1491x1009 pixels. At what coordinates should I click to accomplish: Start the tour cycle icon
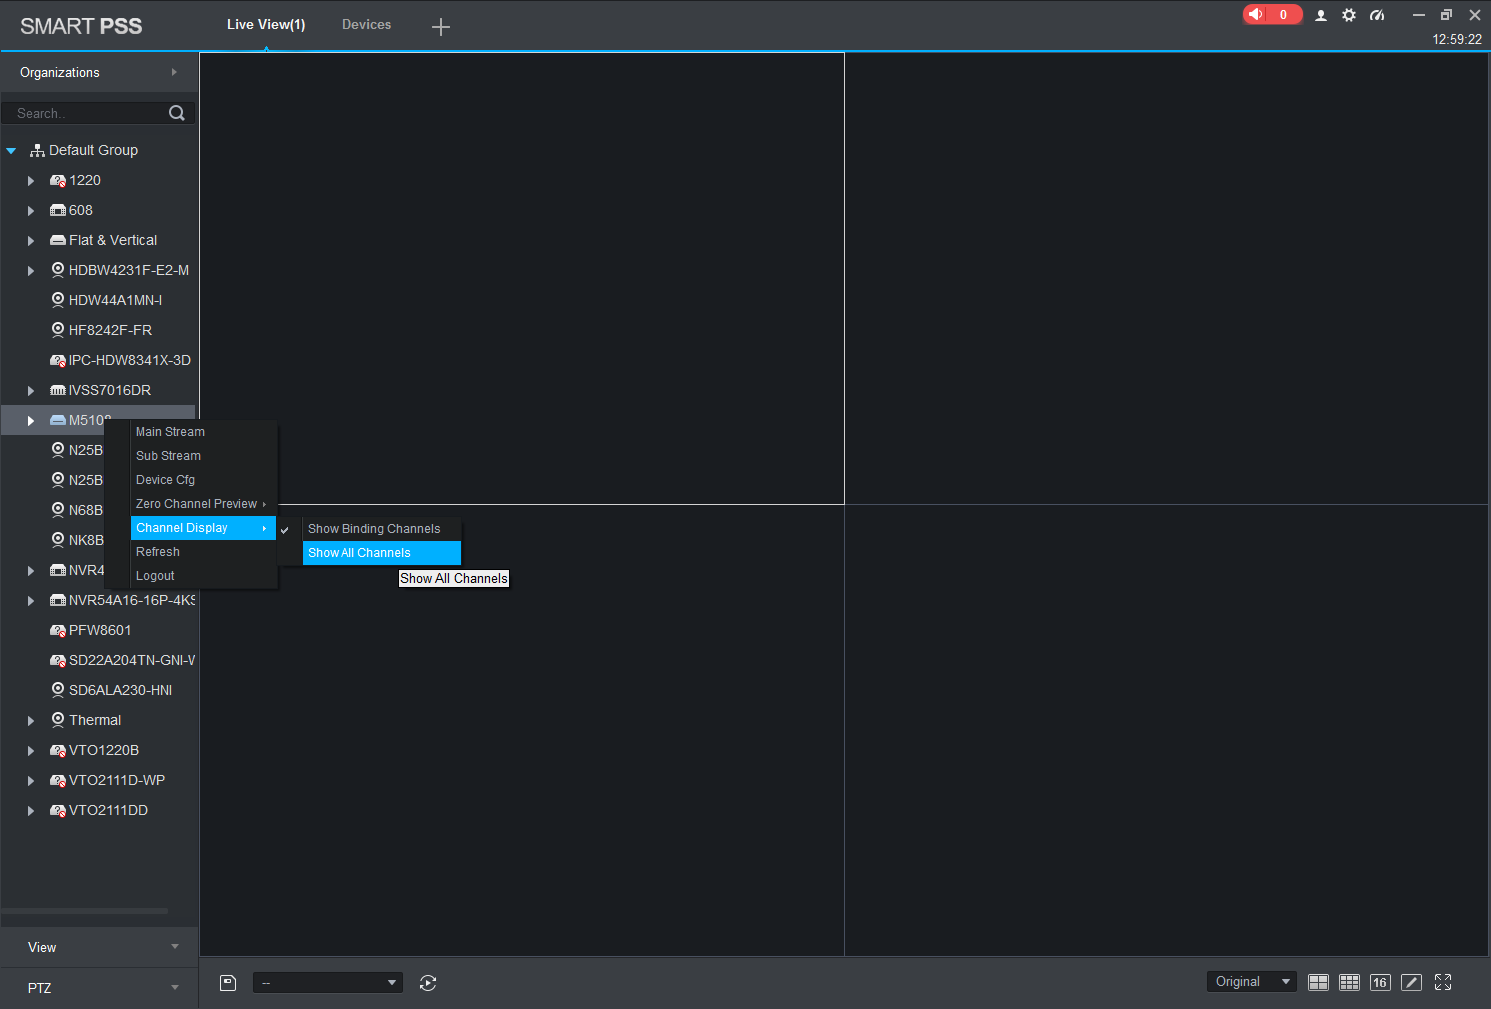(428, 983)
